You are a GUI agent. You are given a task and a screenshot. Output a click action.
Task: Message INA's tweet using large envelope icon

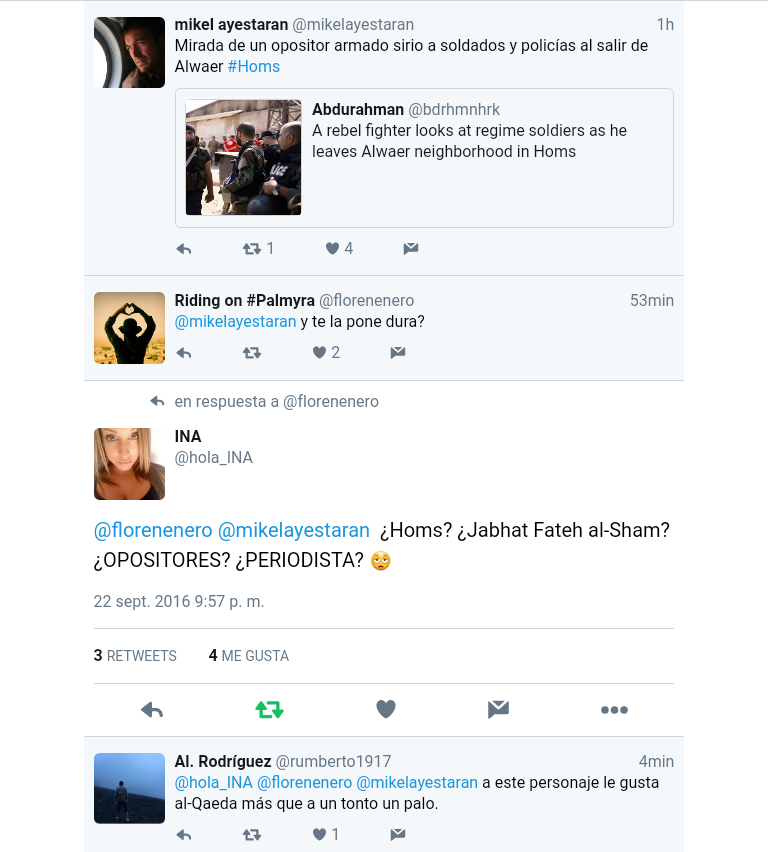click(x=498, y=709)
